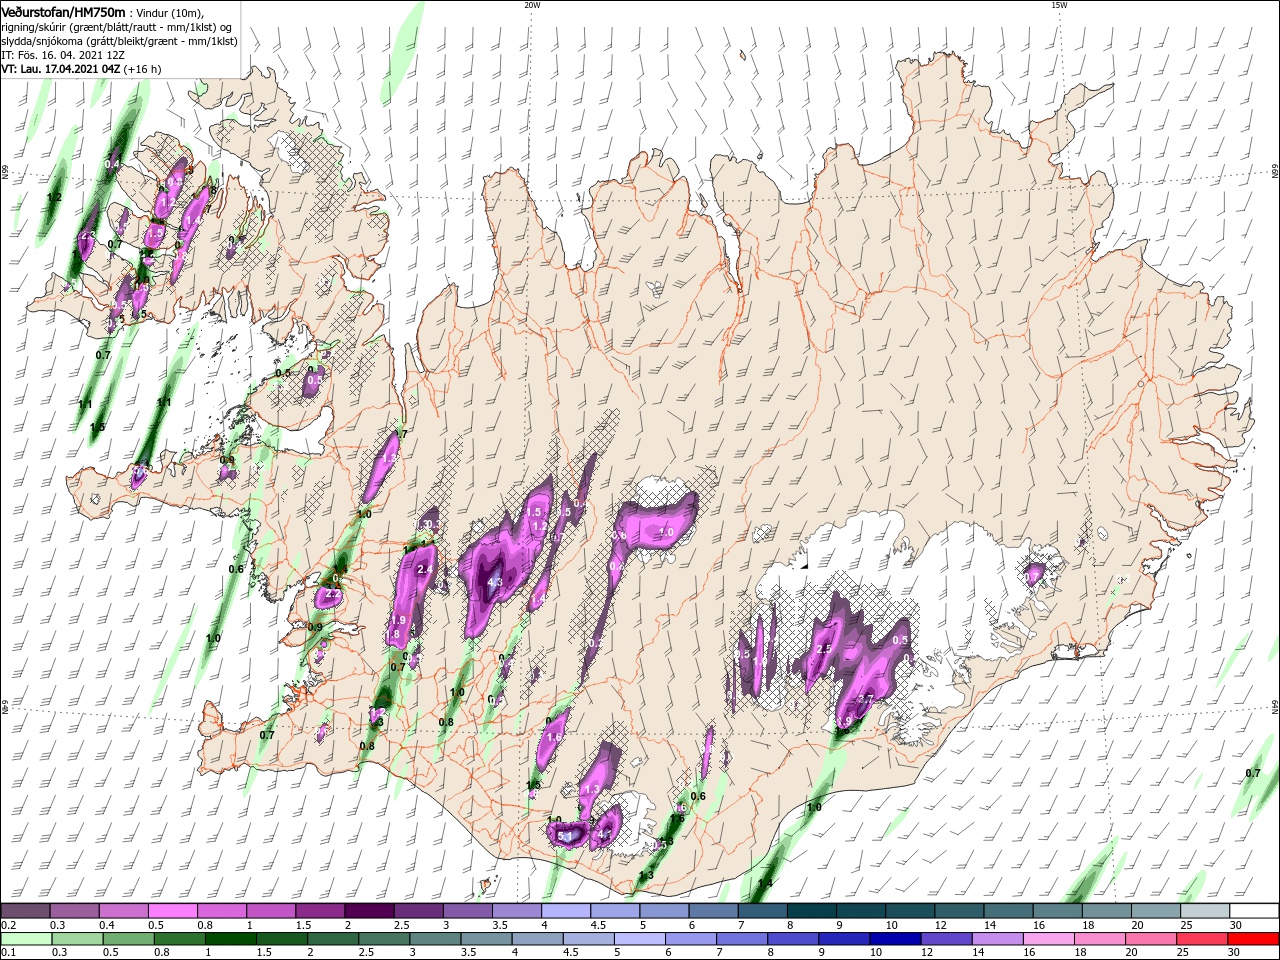Click the darkest purple swatch labeled 2 in upper legend
The height and width of the screenshot is (960, 1280).
pyautogui.click(x=369, y=910)
